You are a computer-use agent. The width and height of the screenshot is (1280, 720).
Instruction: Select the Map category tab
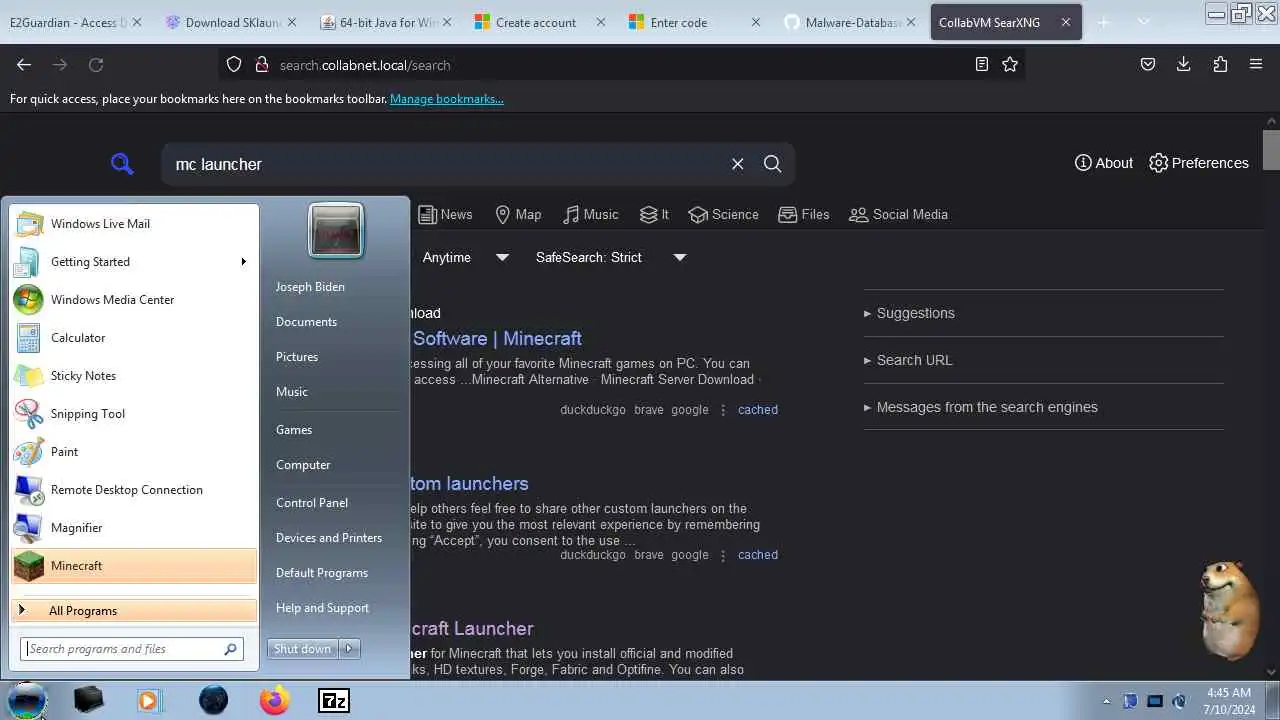pyautogui.click(x=518, y=214)
